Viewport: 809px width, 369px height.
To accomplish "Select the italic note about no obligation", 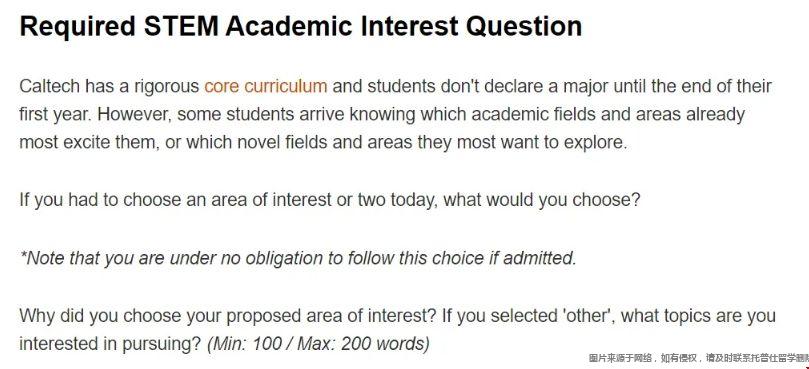I will [298, 258].
